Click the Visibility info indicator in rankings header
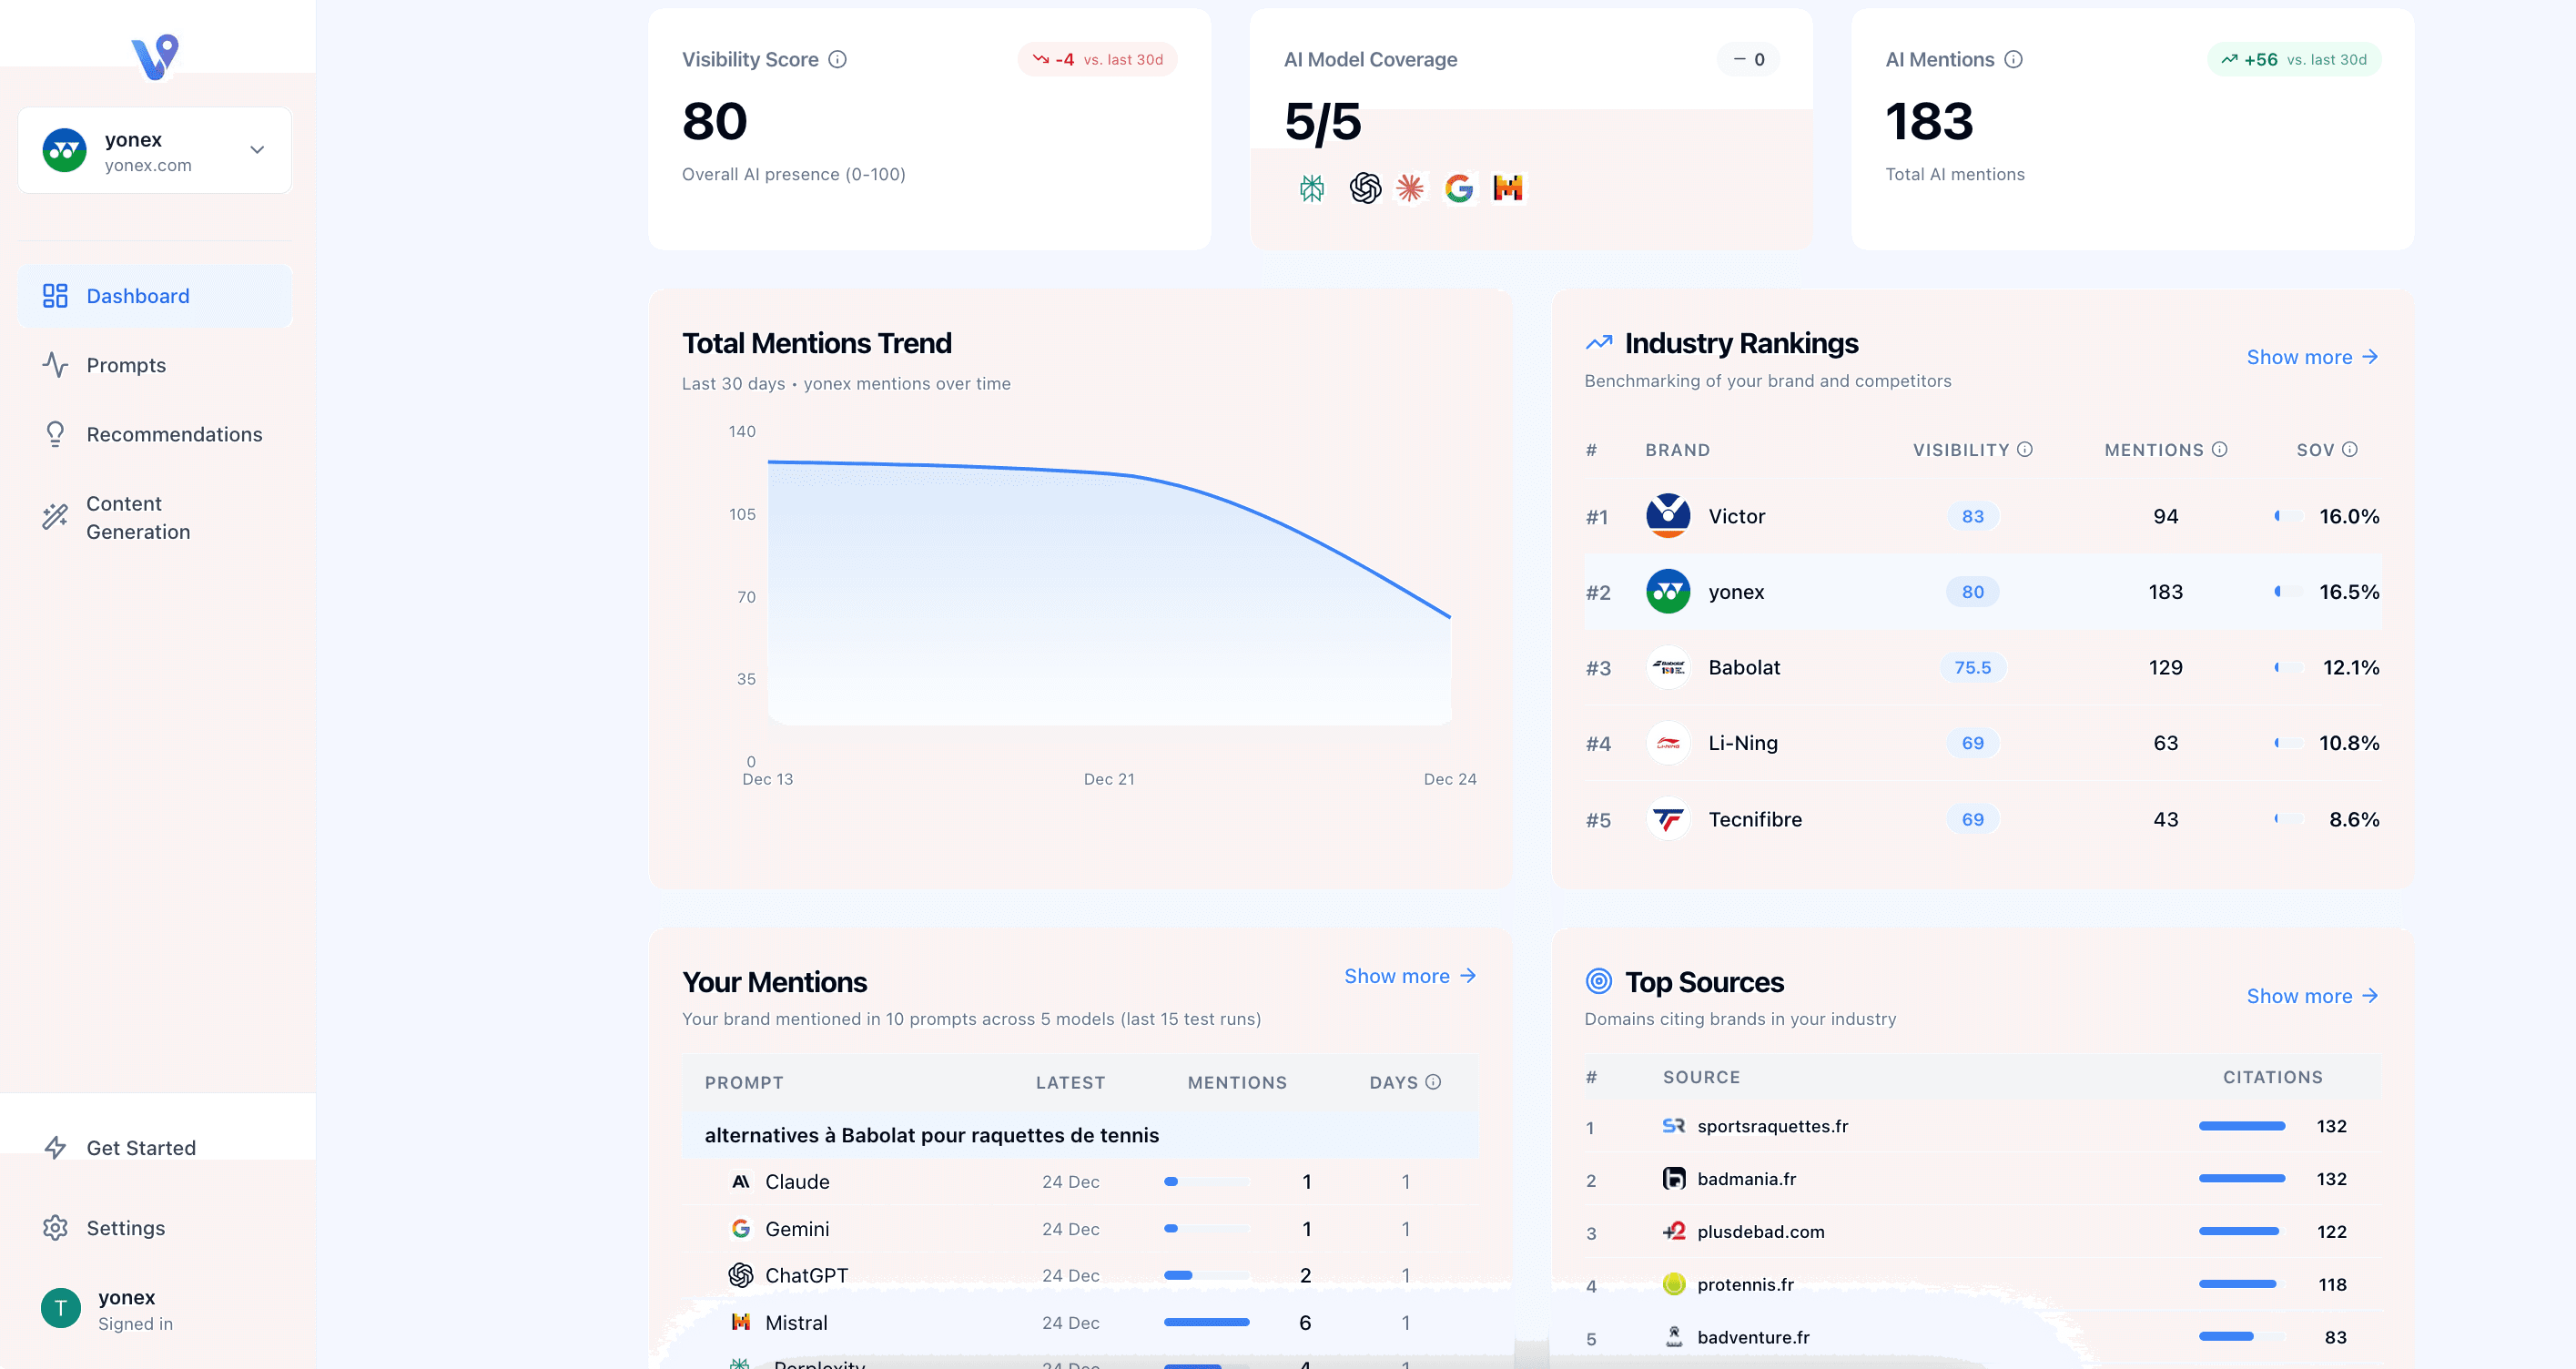2576x1369 pixels. 2026,449
